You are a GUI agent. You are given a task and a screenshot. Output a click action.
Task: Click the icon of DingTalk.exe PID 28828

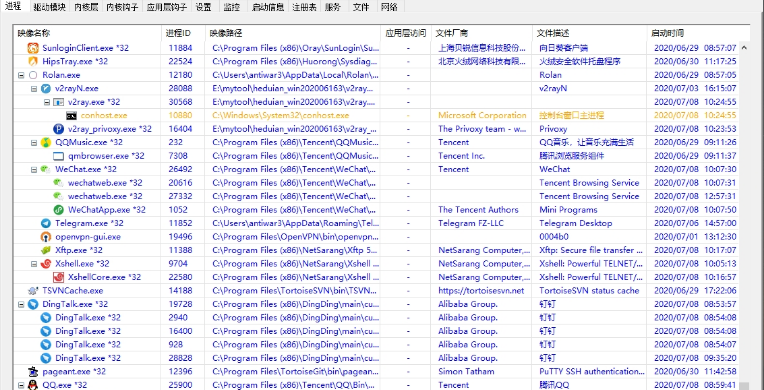coord(46,358)
